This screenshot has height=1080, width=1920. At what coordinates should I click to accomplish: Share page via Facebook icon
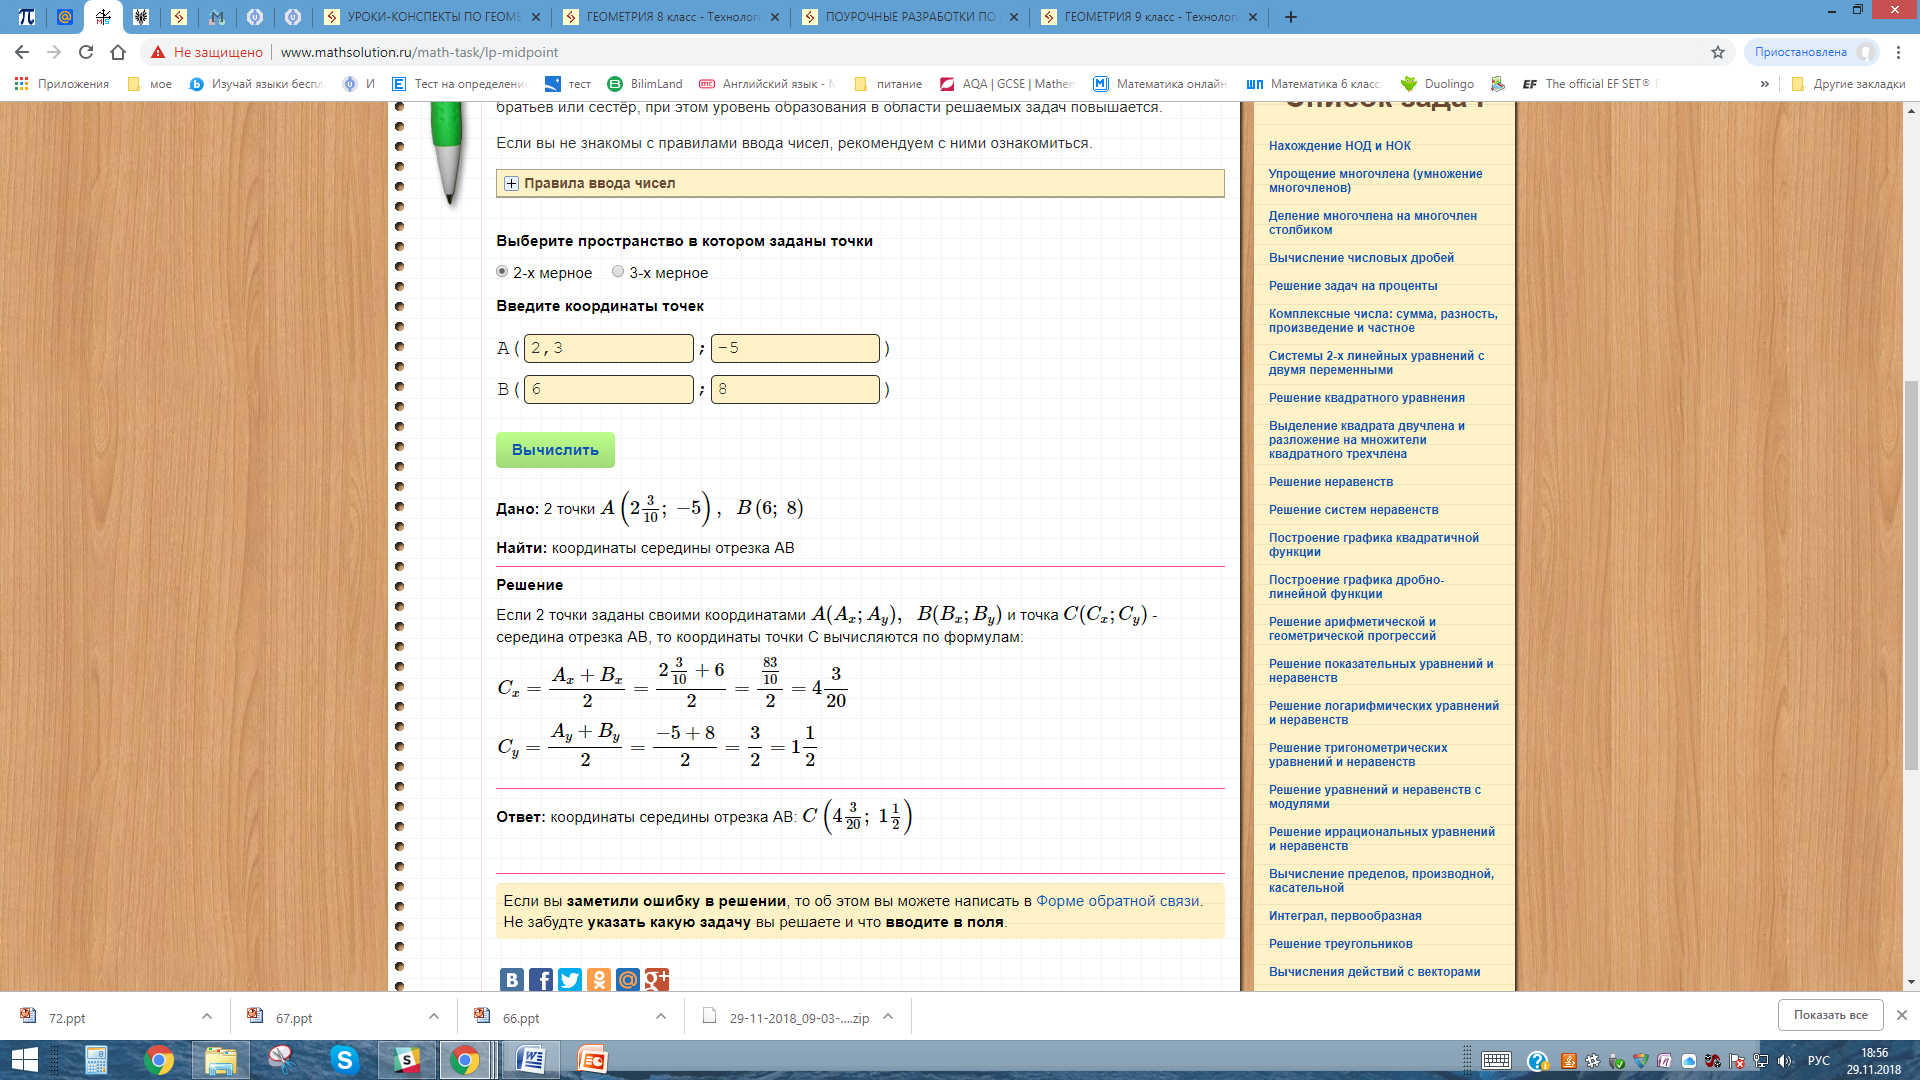pyautogui.click(x=540, y=979)
